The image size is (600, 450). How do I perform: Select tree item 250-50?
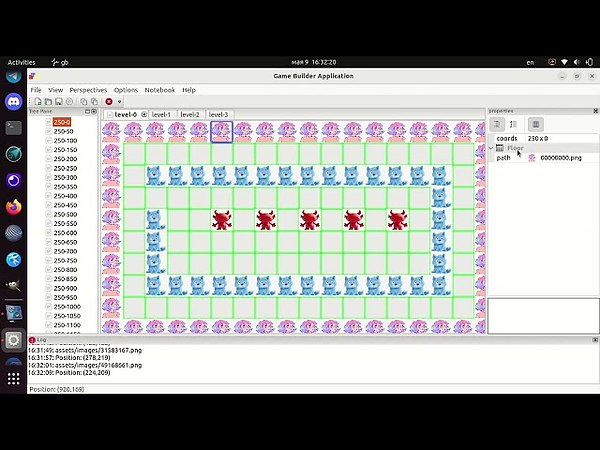(x=64, y=131)
